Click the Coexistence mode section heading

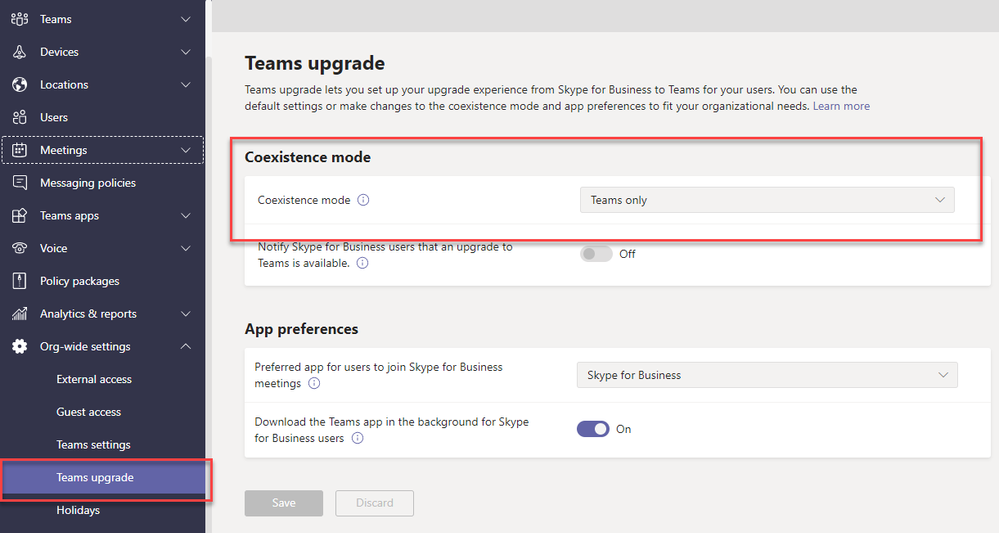[308, 157]
